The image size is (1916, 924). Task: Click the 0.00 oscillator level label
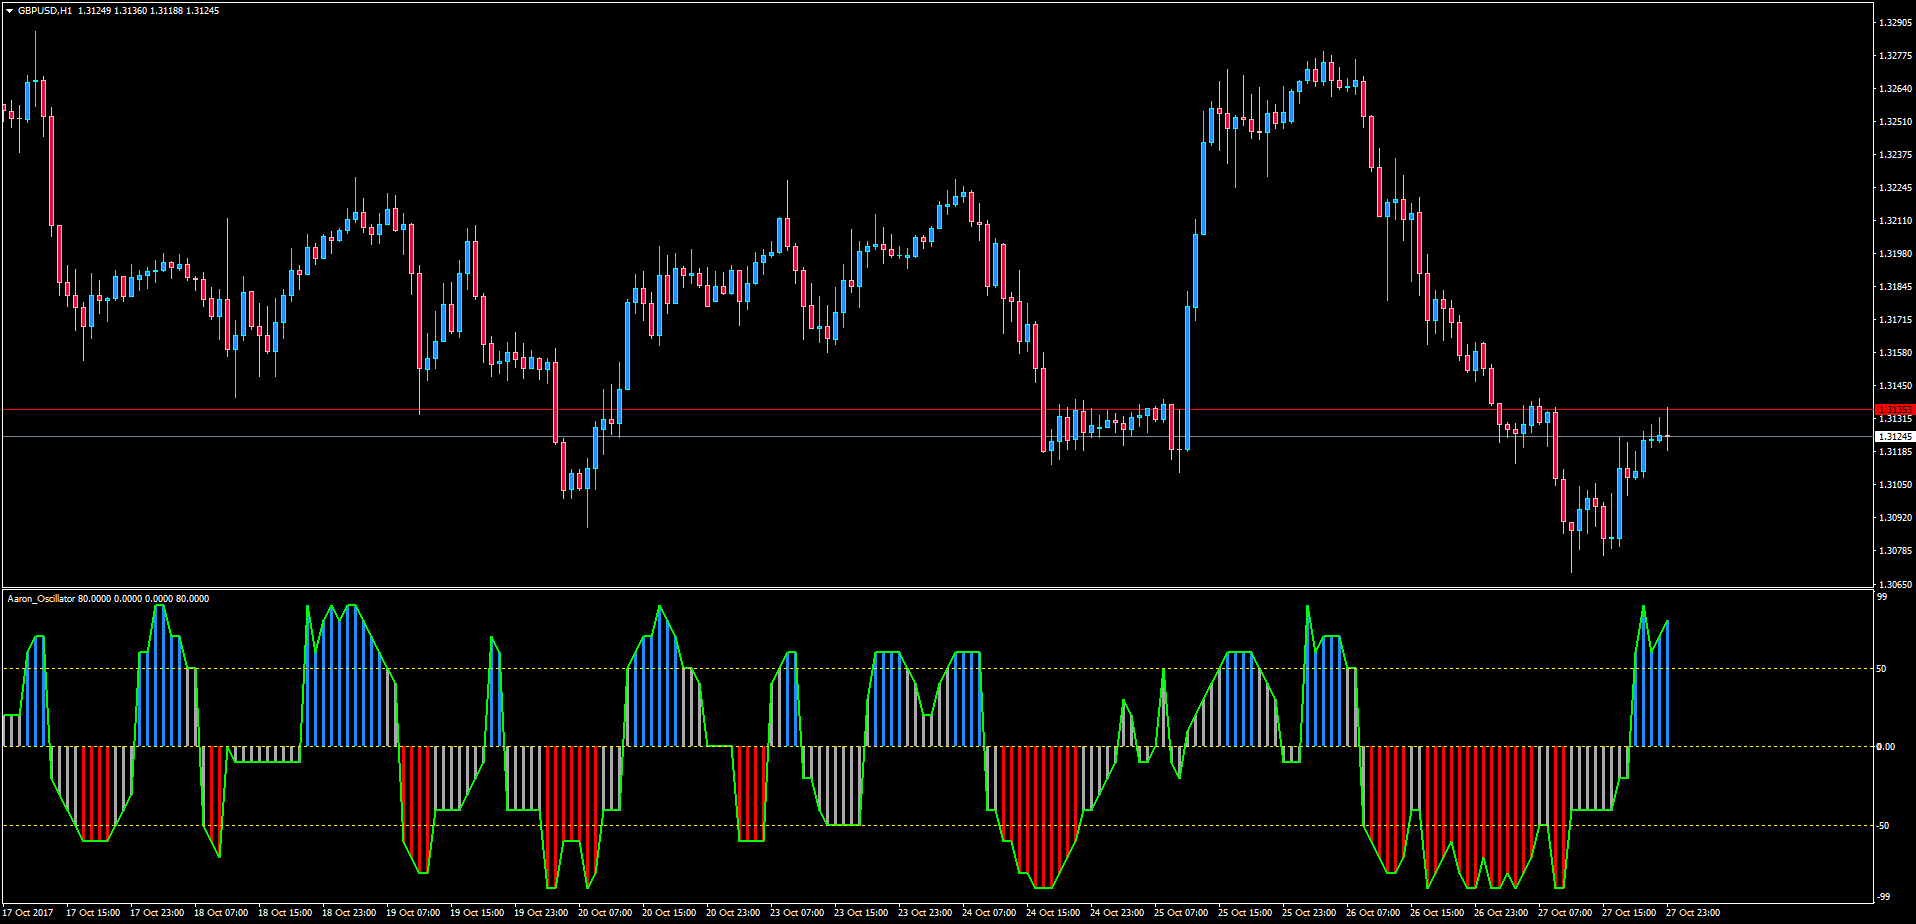pos(1885,747)
